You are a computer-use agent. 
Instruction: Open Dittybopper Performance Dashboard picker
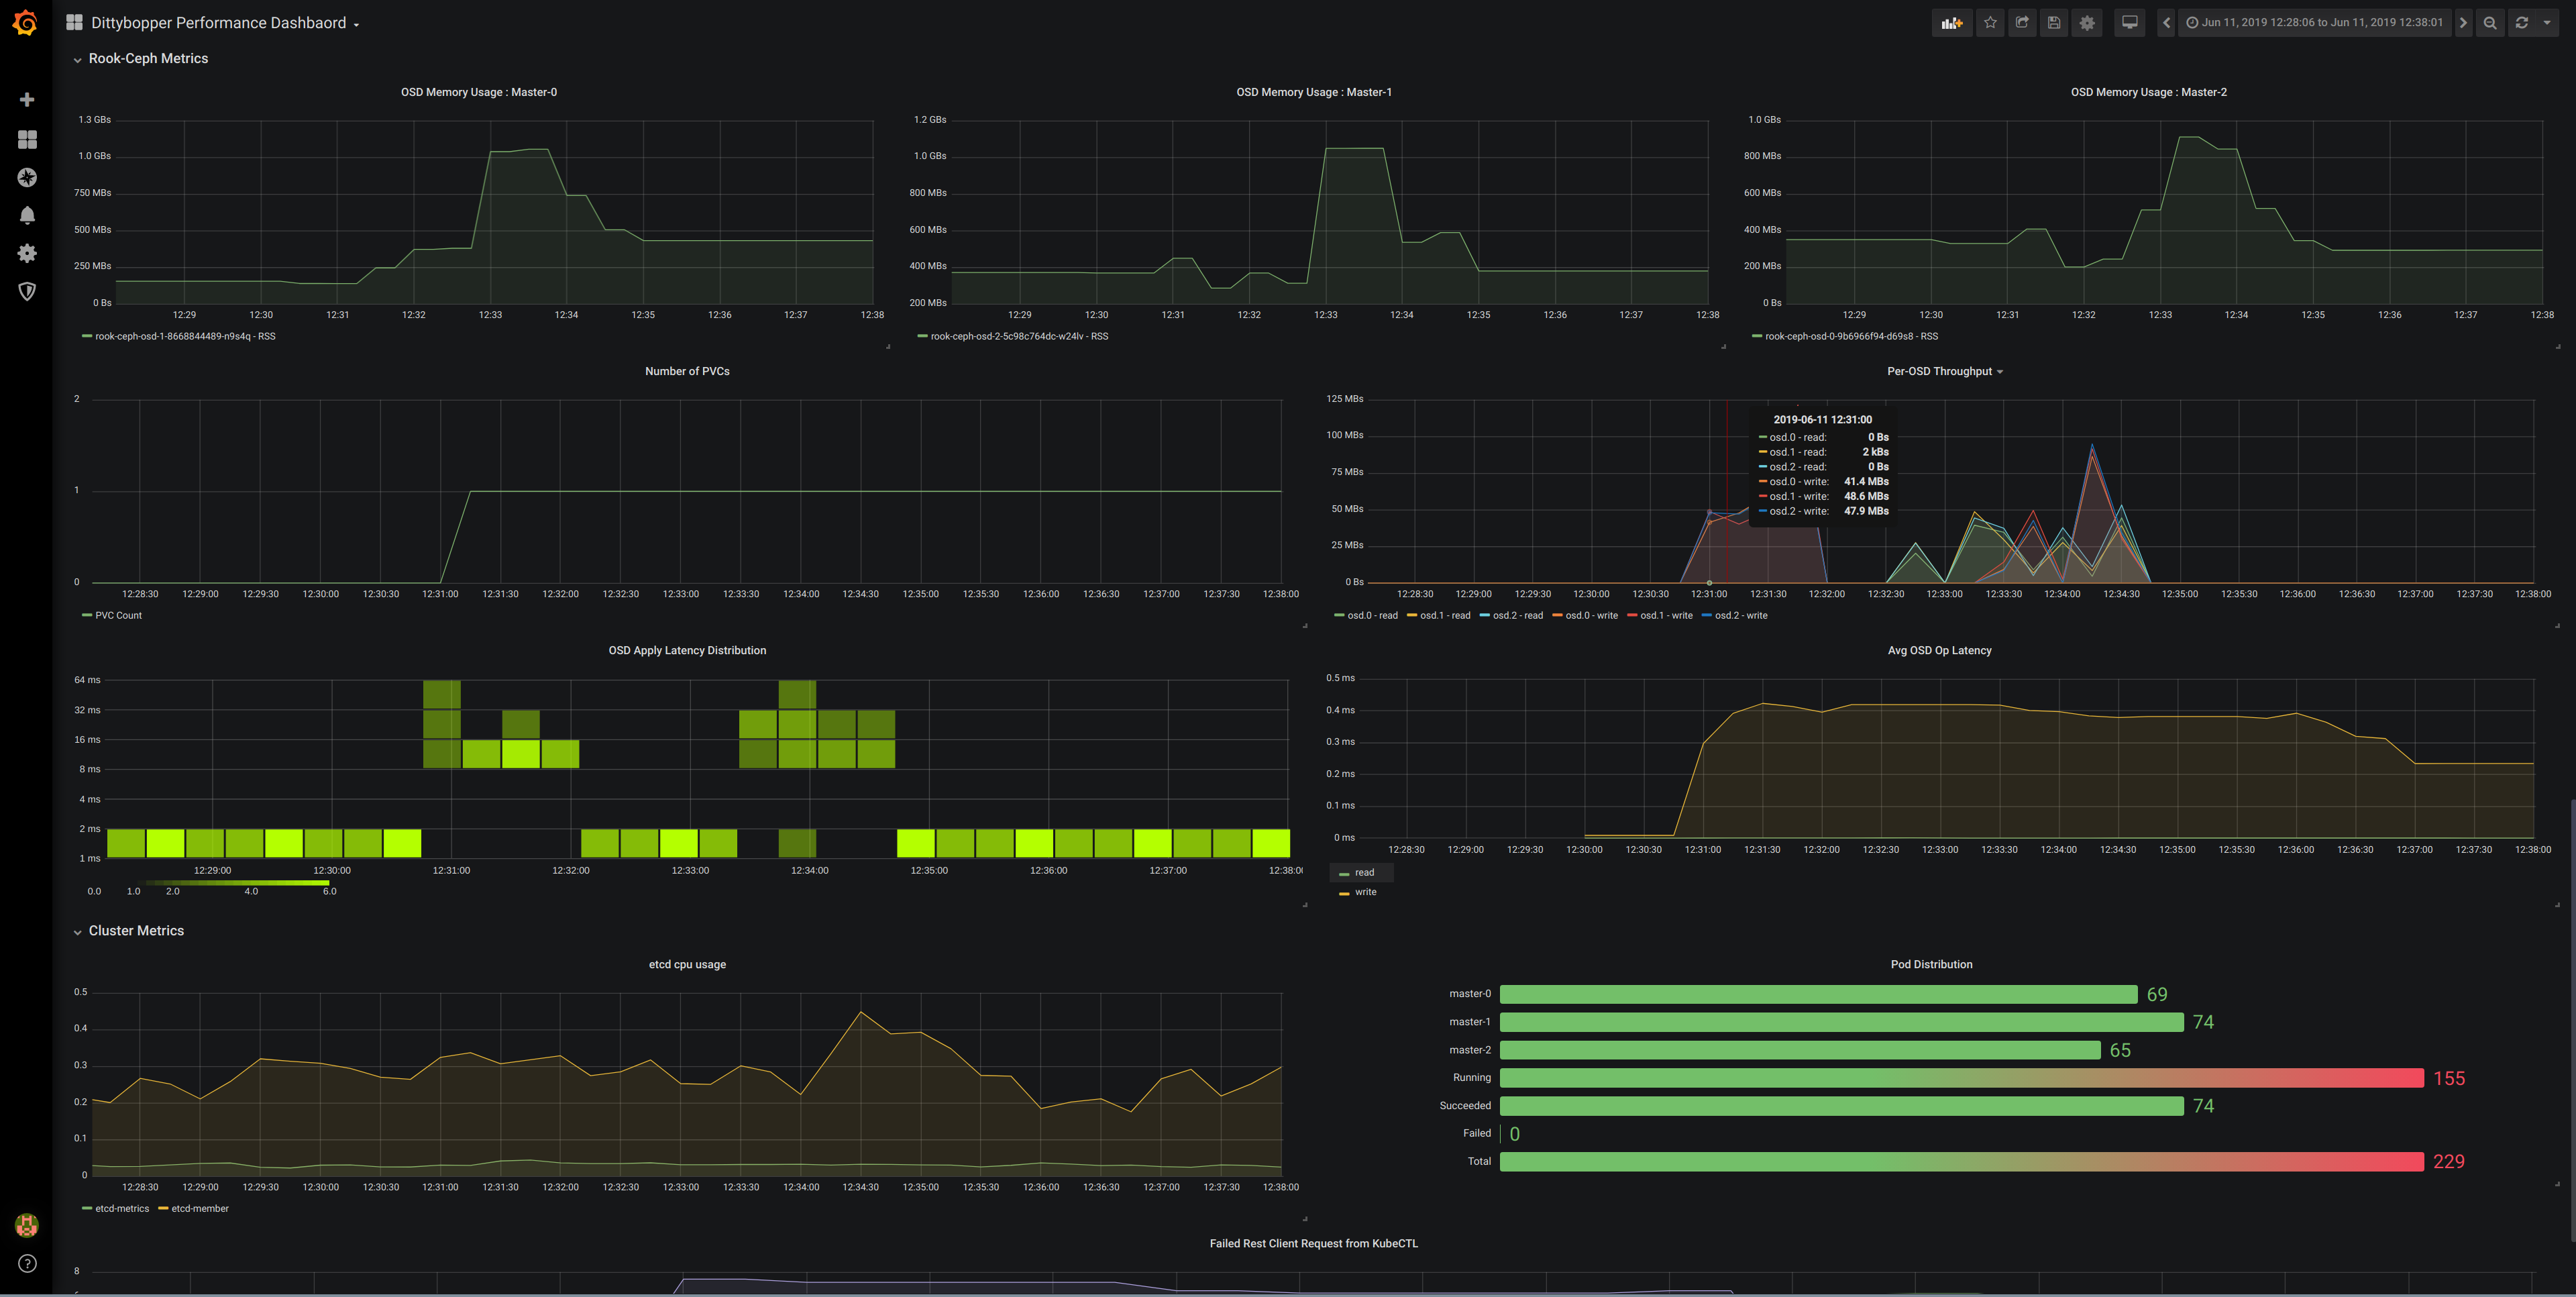pos(219,23)
